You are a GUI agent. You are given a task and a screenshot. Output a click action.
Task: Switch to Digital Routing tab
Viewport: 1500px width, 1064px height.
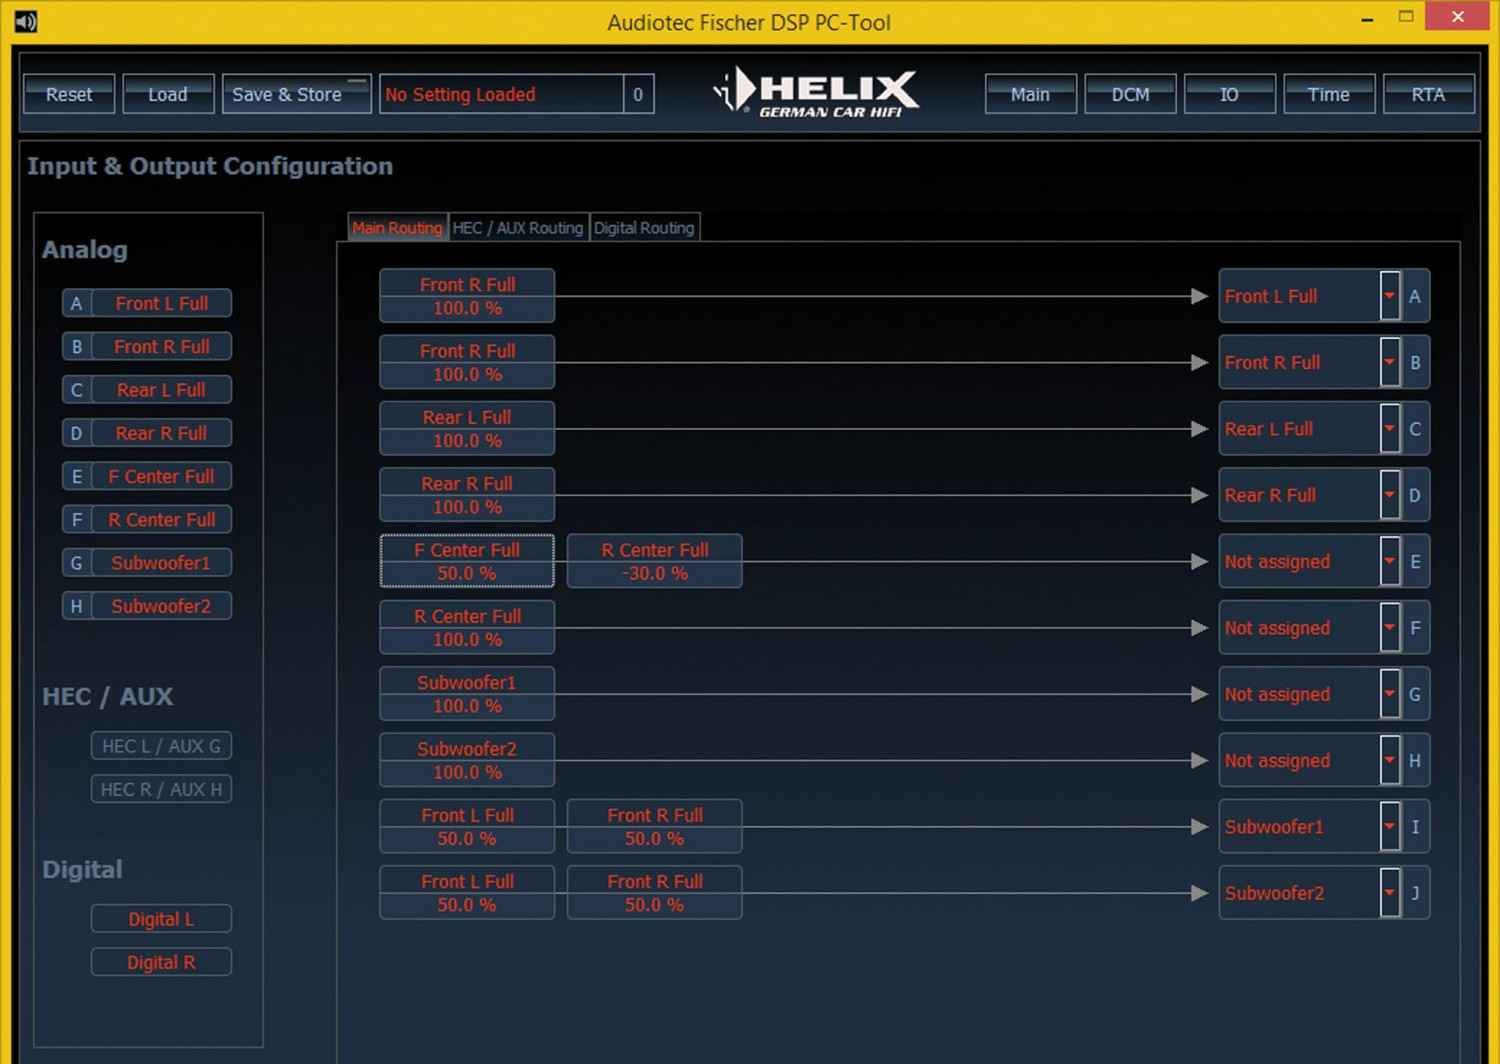tap(644, 228)
